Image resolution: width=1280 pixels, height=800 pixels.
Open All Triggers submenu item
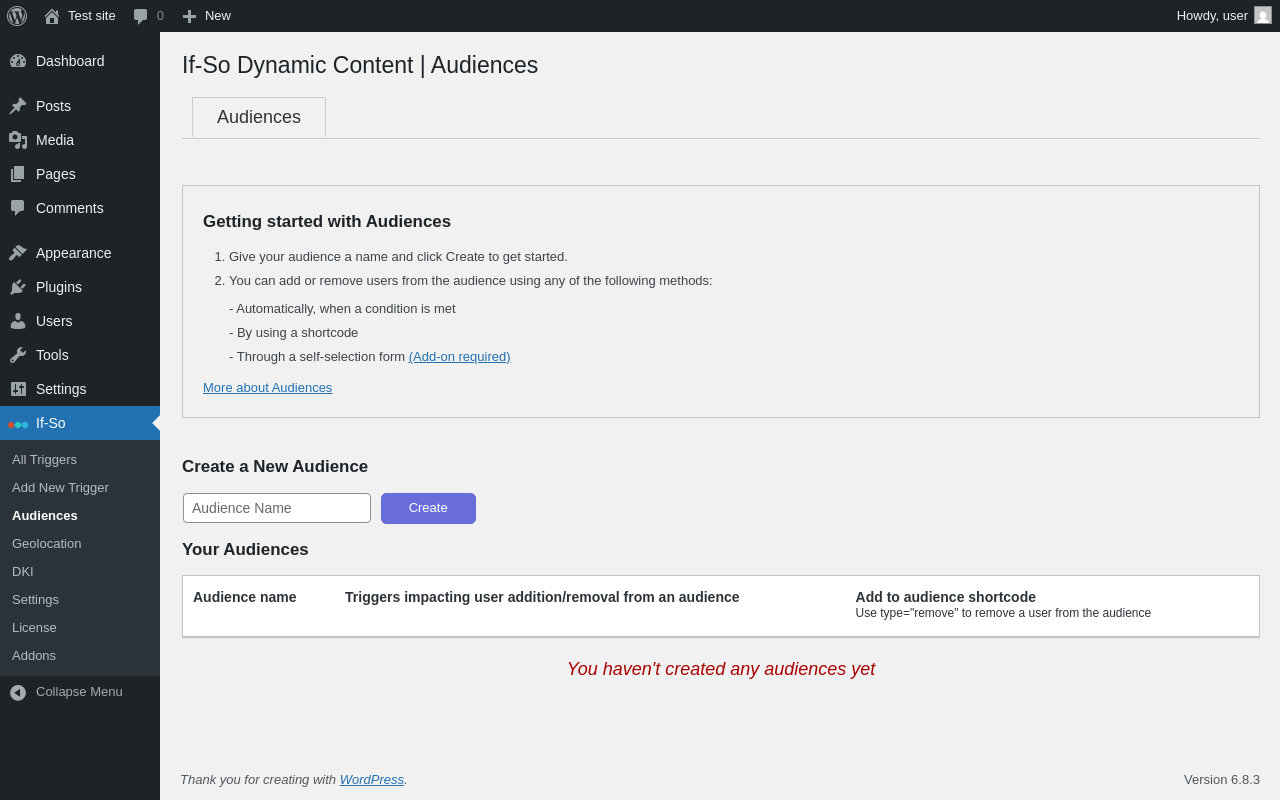[44, 460]
